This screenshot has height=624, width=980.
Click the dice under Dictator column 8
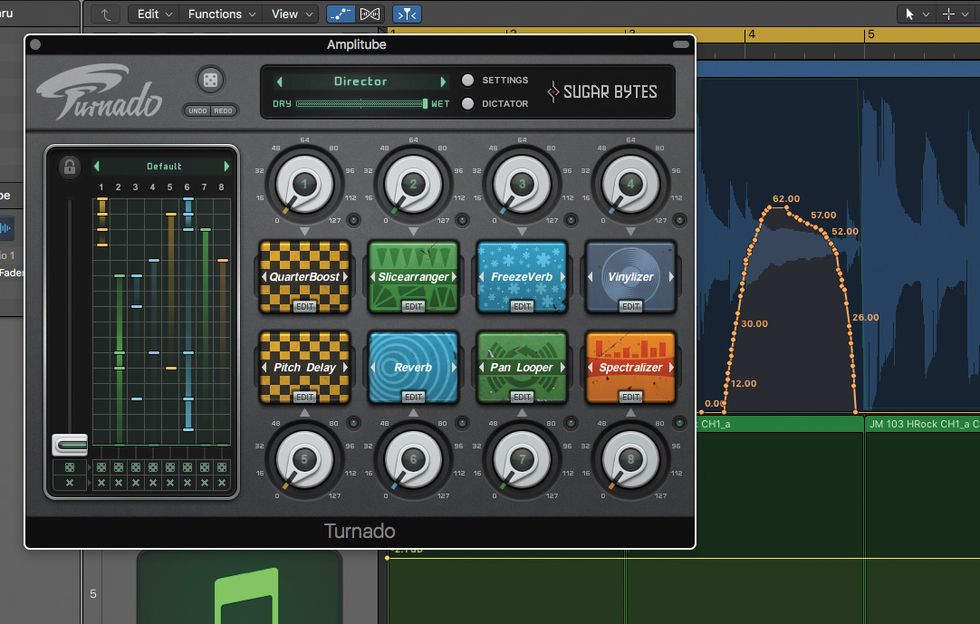[x=221, y=467]
